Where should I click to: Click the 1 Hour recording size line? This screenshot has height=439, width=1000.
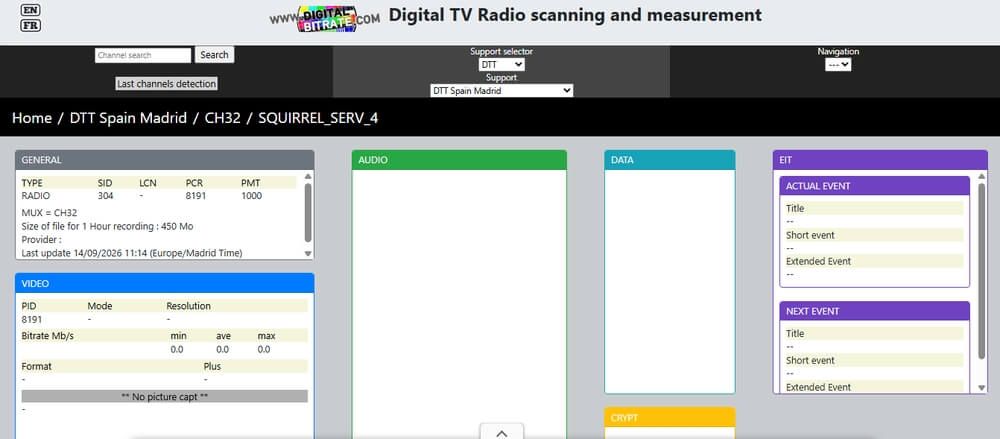107,227
